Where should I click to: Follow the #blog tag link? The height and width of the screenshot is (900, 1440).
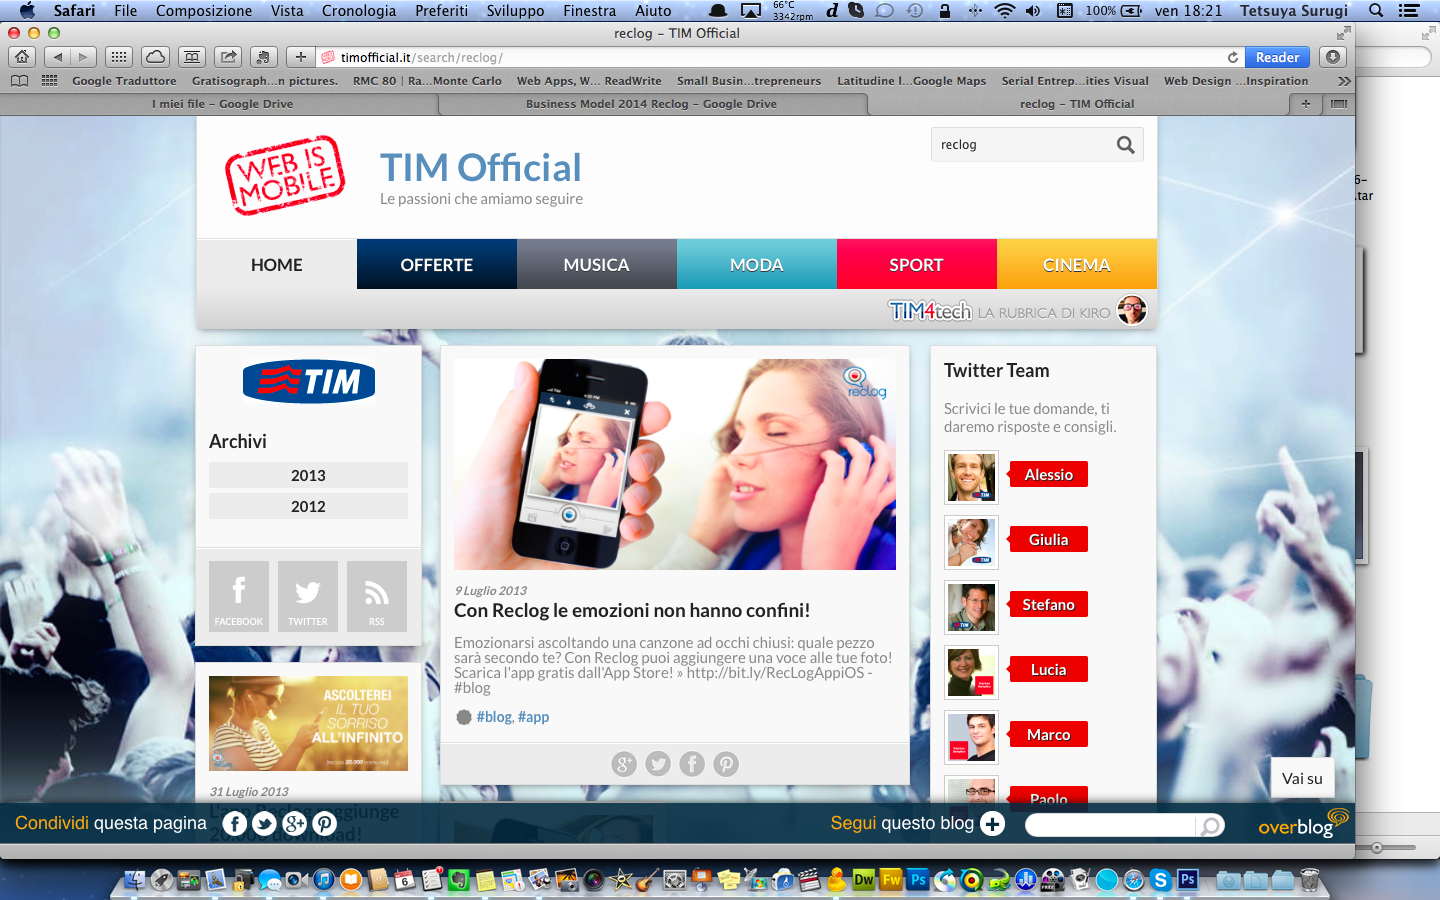pos(494,717)
